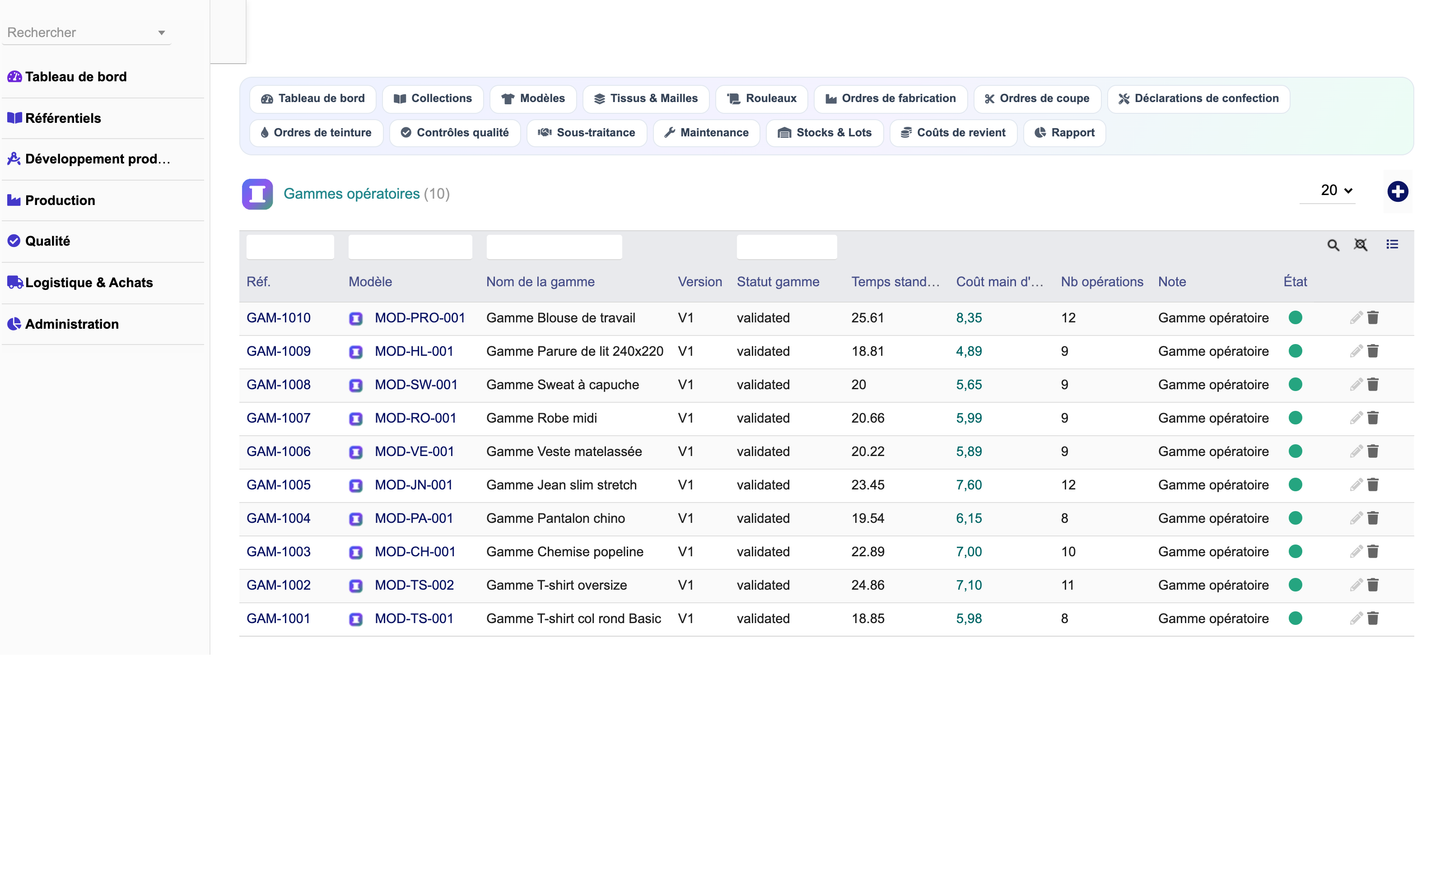Open the Rouleaux tab
Image resolution: width=1445 pixels, height=894 pixels.
click(762, 99)
